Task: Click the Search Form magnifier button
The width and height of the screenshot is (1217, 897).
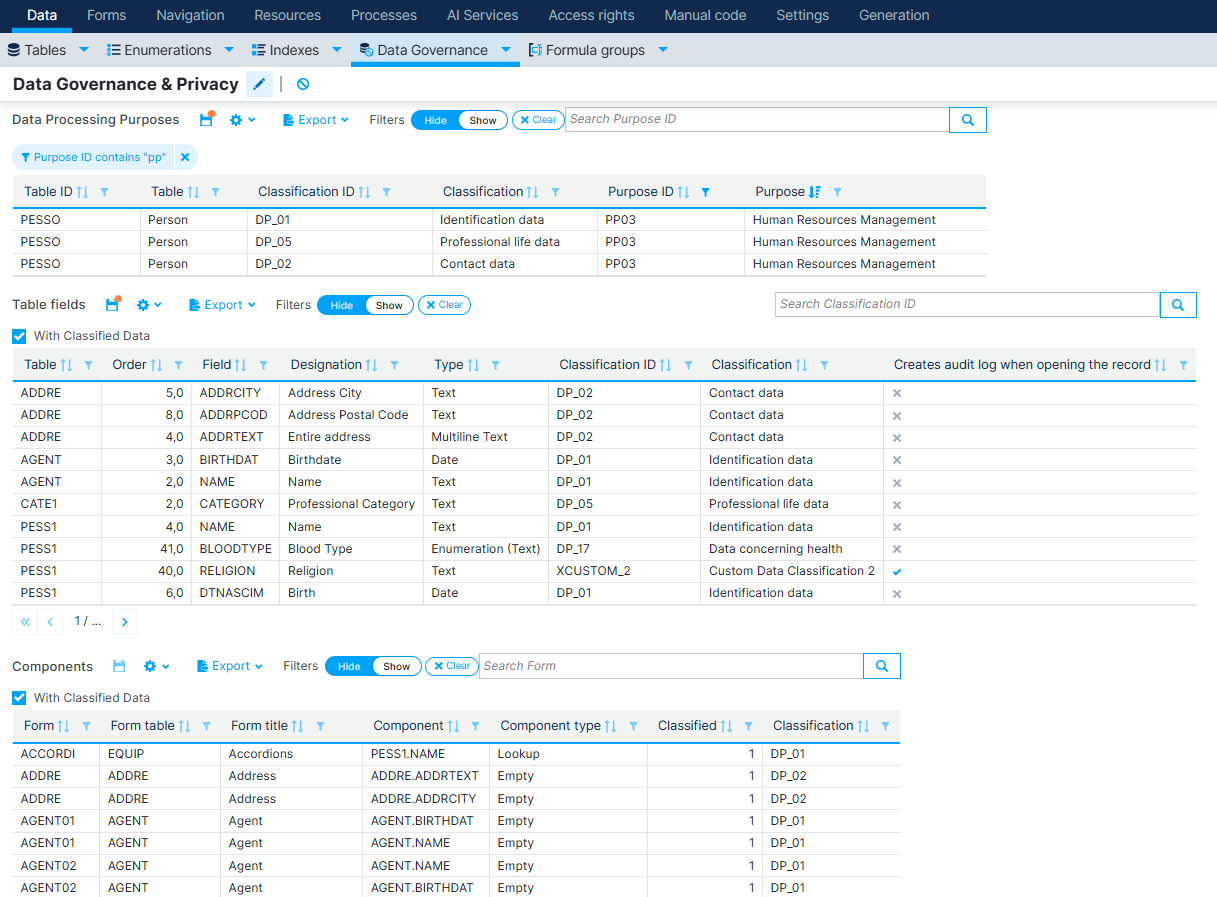Action: [882, 666]
